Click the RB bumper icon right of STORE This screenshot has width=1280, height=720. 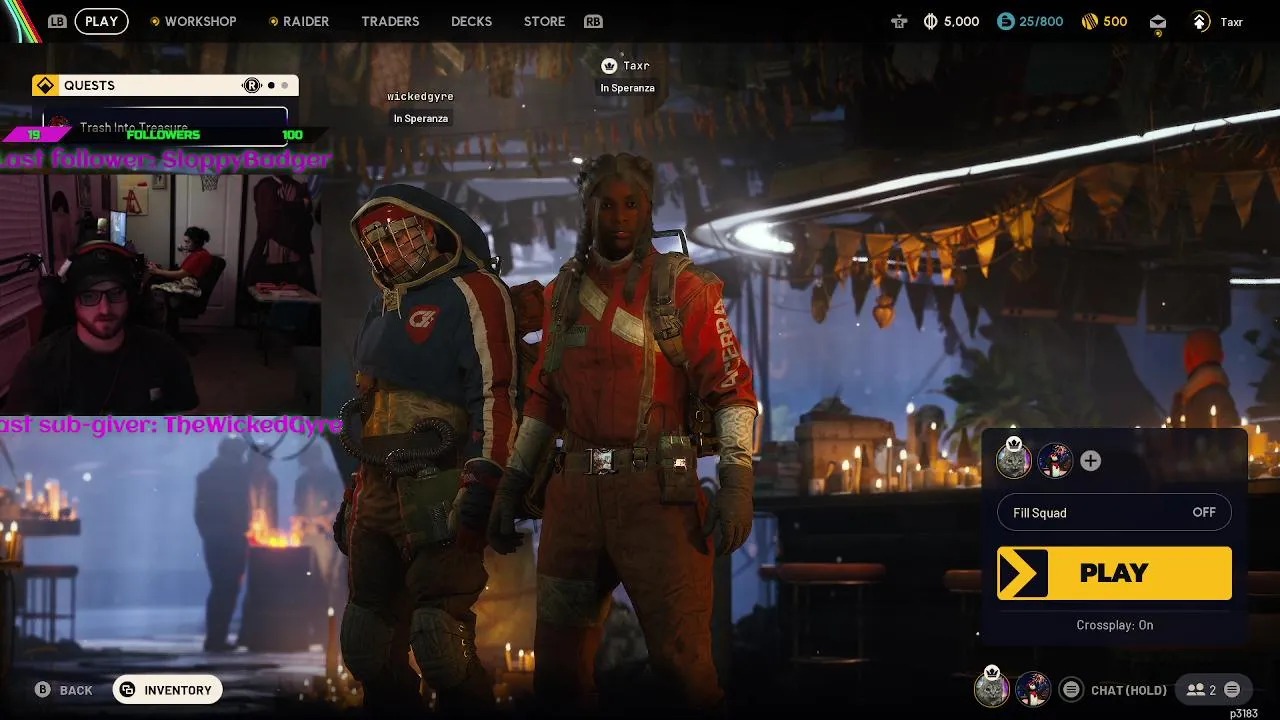click(x=593, y=21)
